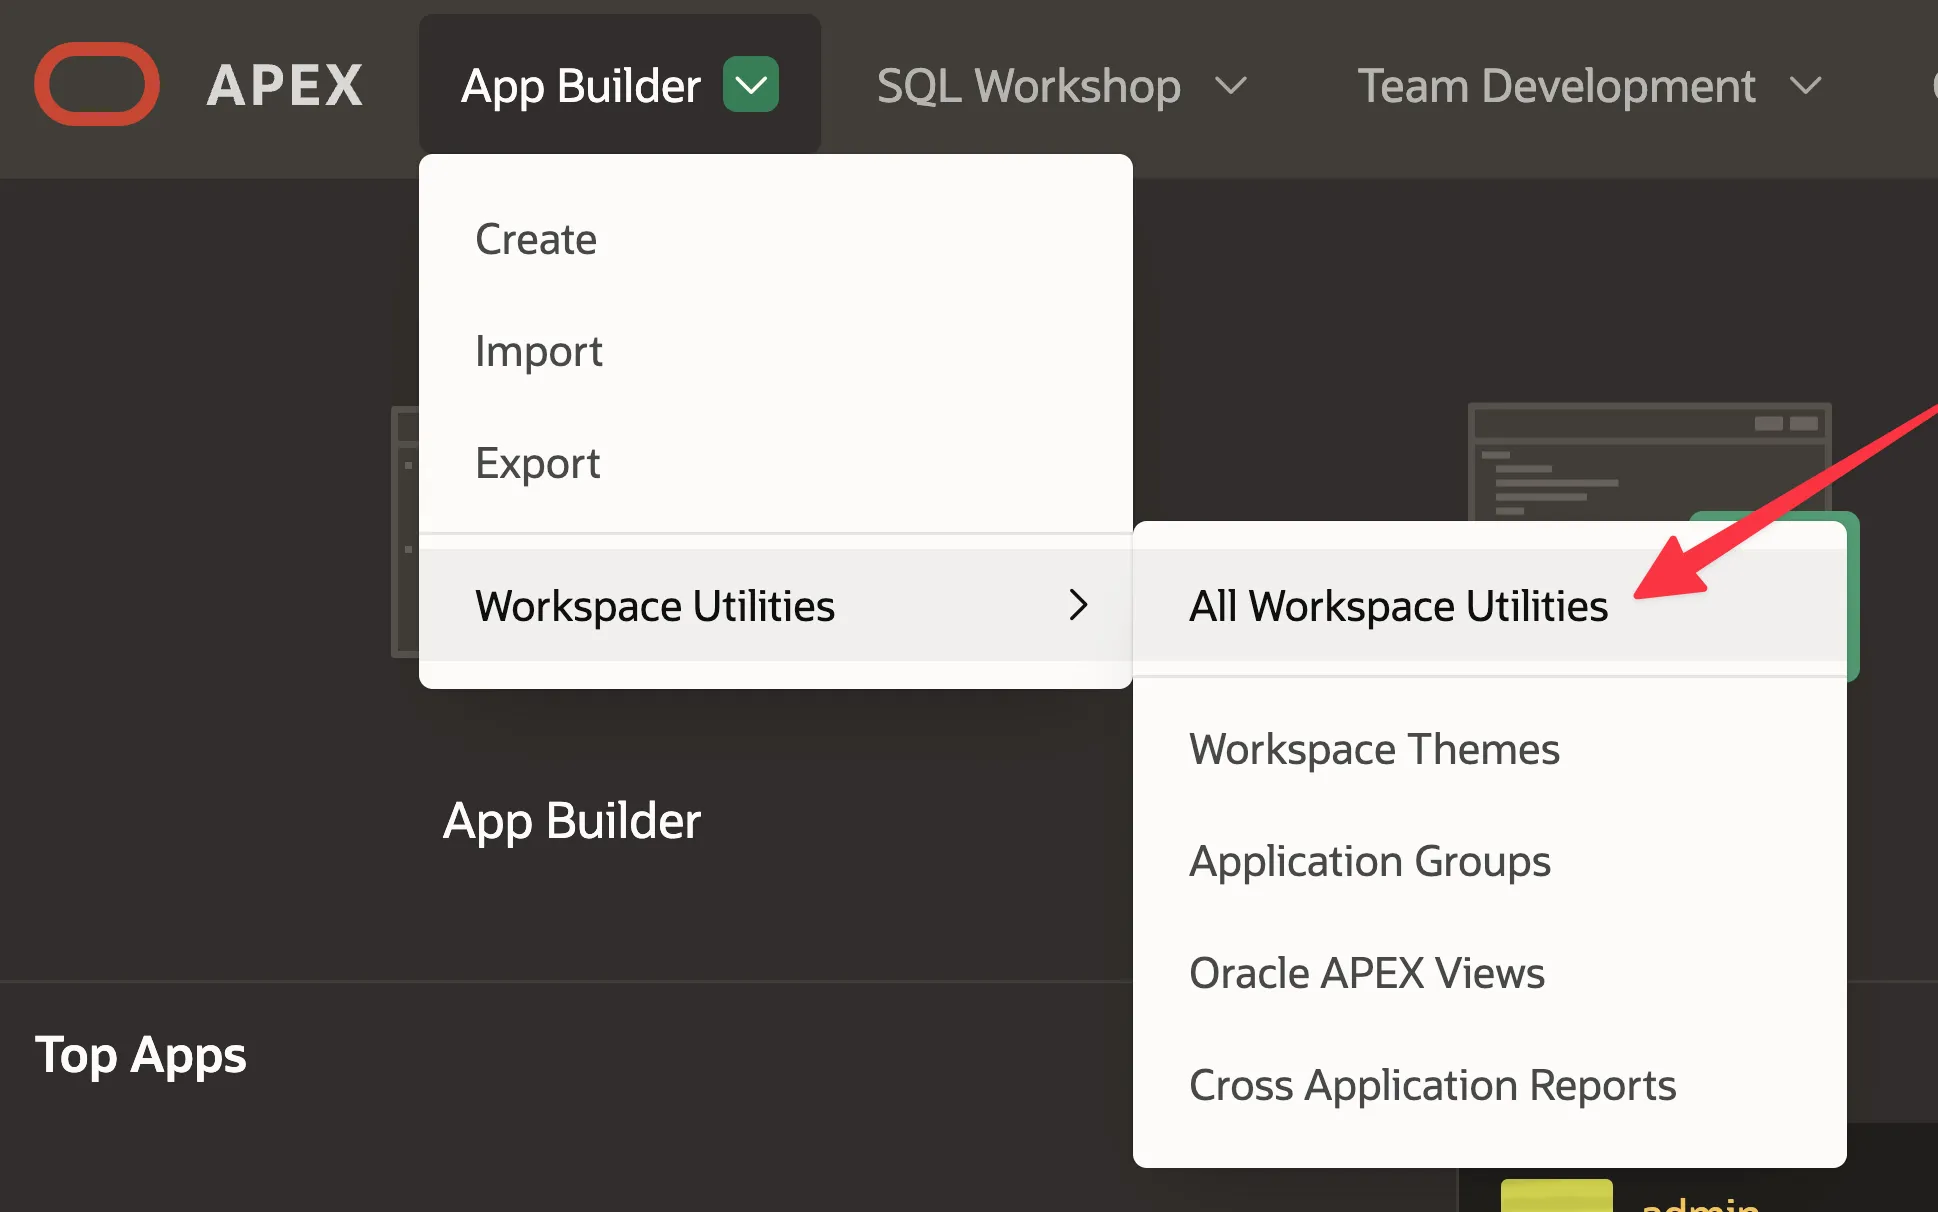Open the Team Development menu
The width and height of the screenshot is (1938, 1212).
click(1556, 86)
